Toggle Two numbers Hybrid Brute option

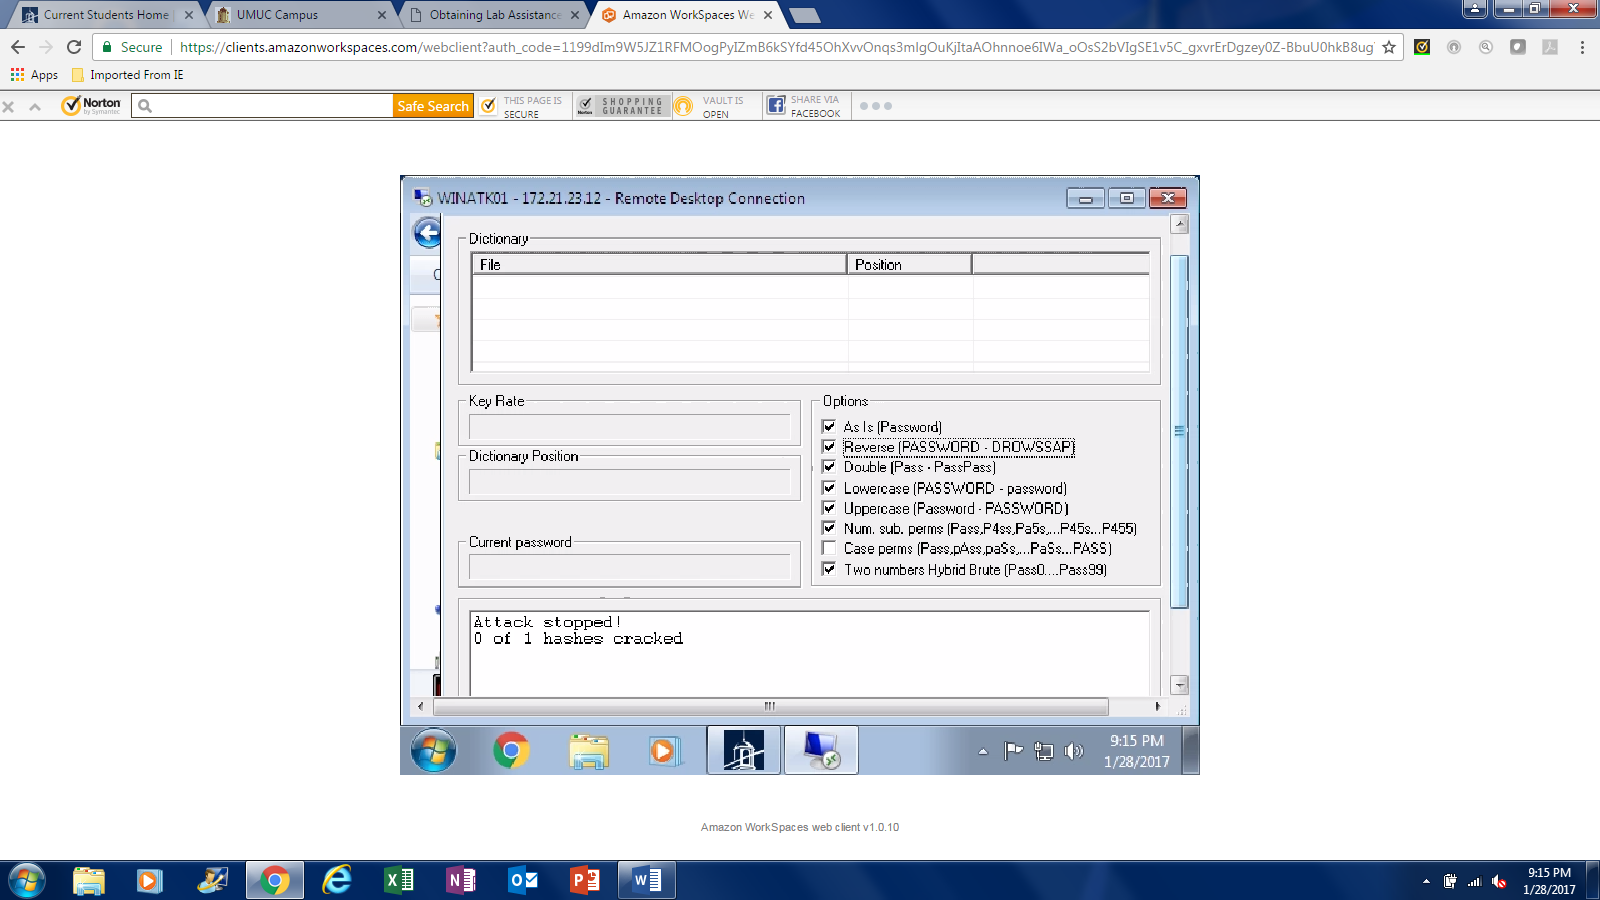coord(829,569)
